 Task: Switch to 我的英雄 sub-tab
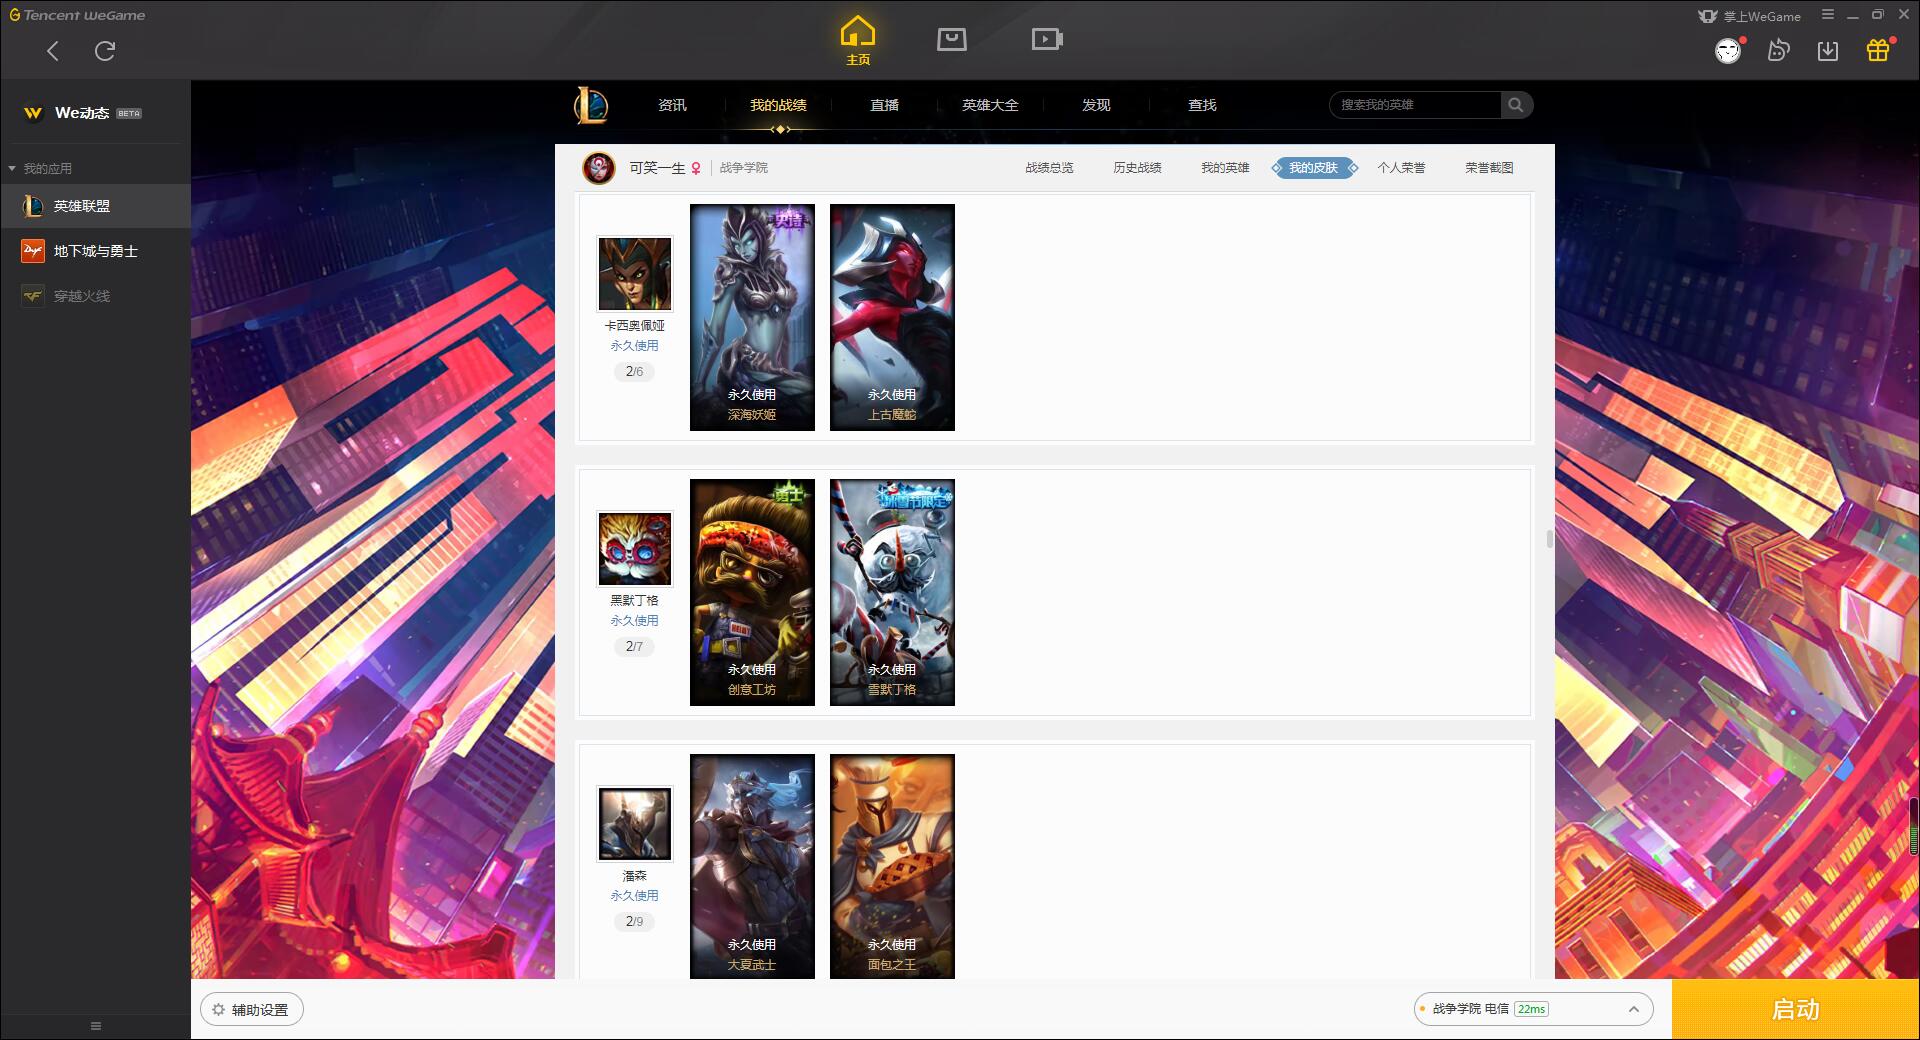coord(1225,168)
